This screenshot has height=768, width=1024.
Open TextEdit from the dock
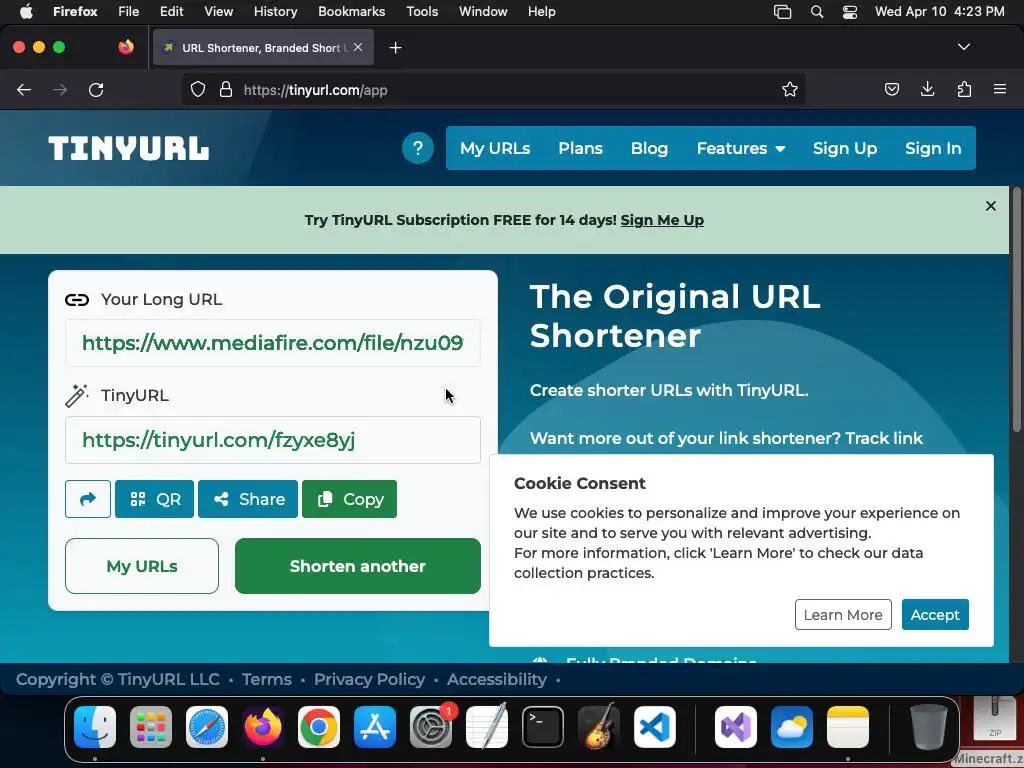(x=487, y=727)
